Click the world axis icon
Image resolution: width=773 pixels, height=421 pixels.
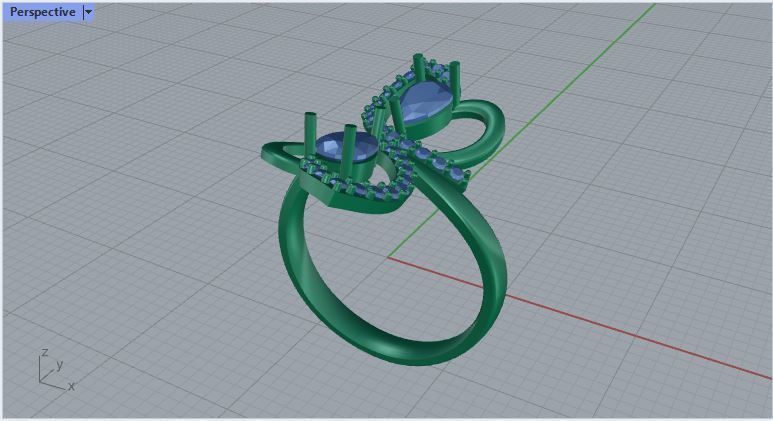tap(56, 370)
